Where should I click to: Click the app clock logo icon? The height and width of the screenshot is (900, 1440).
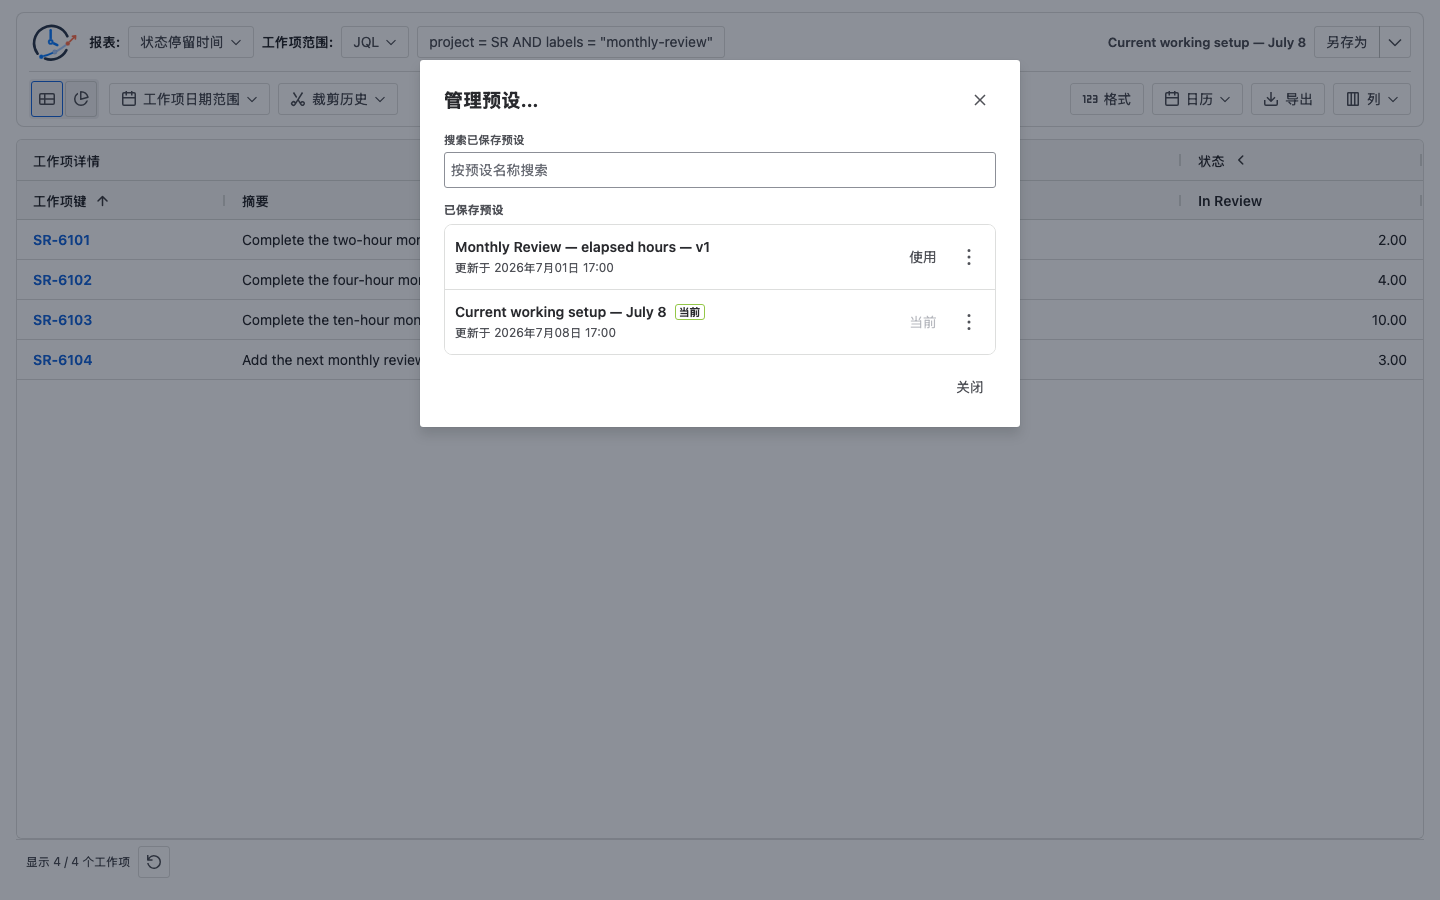(54, 42)
